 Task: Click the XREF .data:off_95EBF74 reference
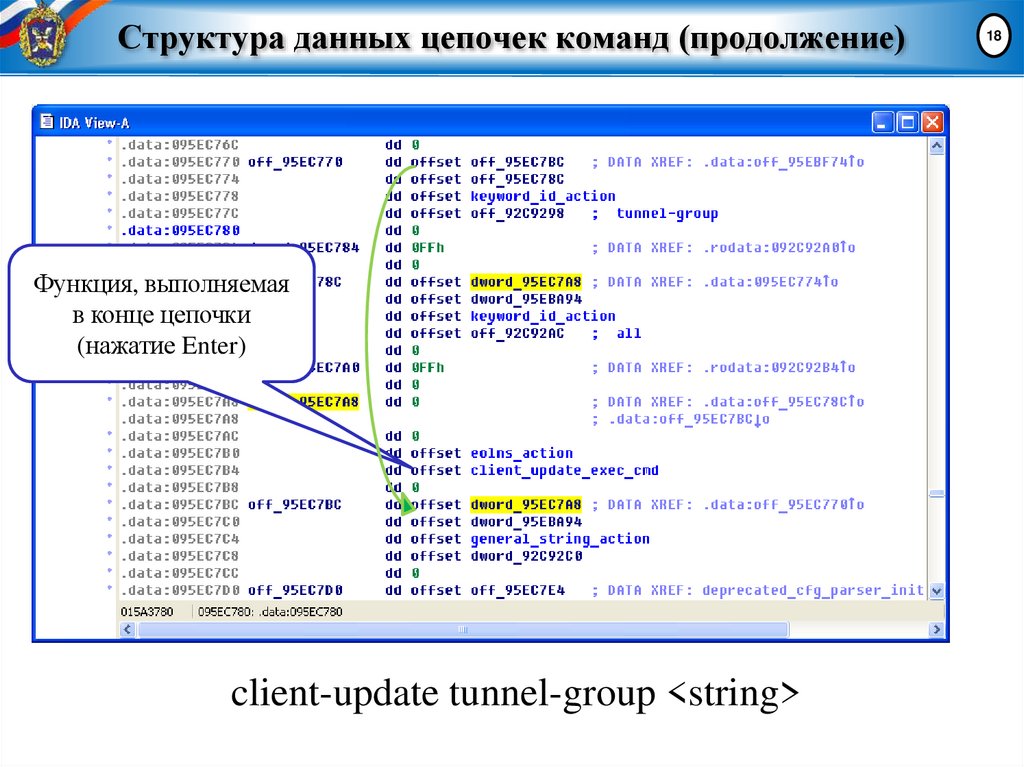[x=783, y=161]
